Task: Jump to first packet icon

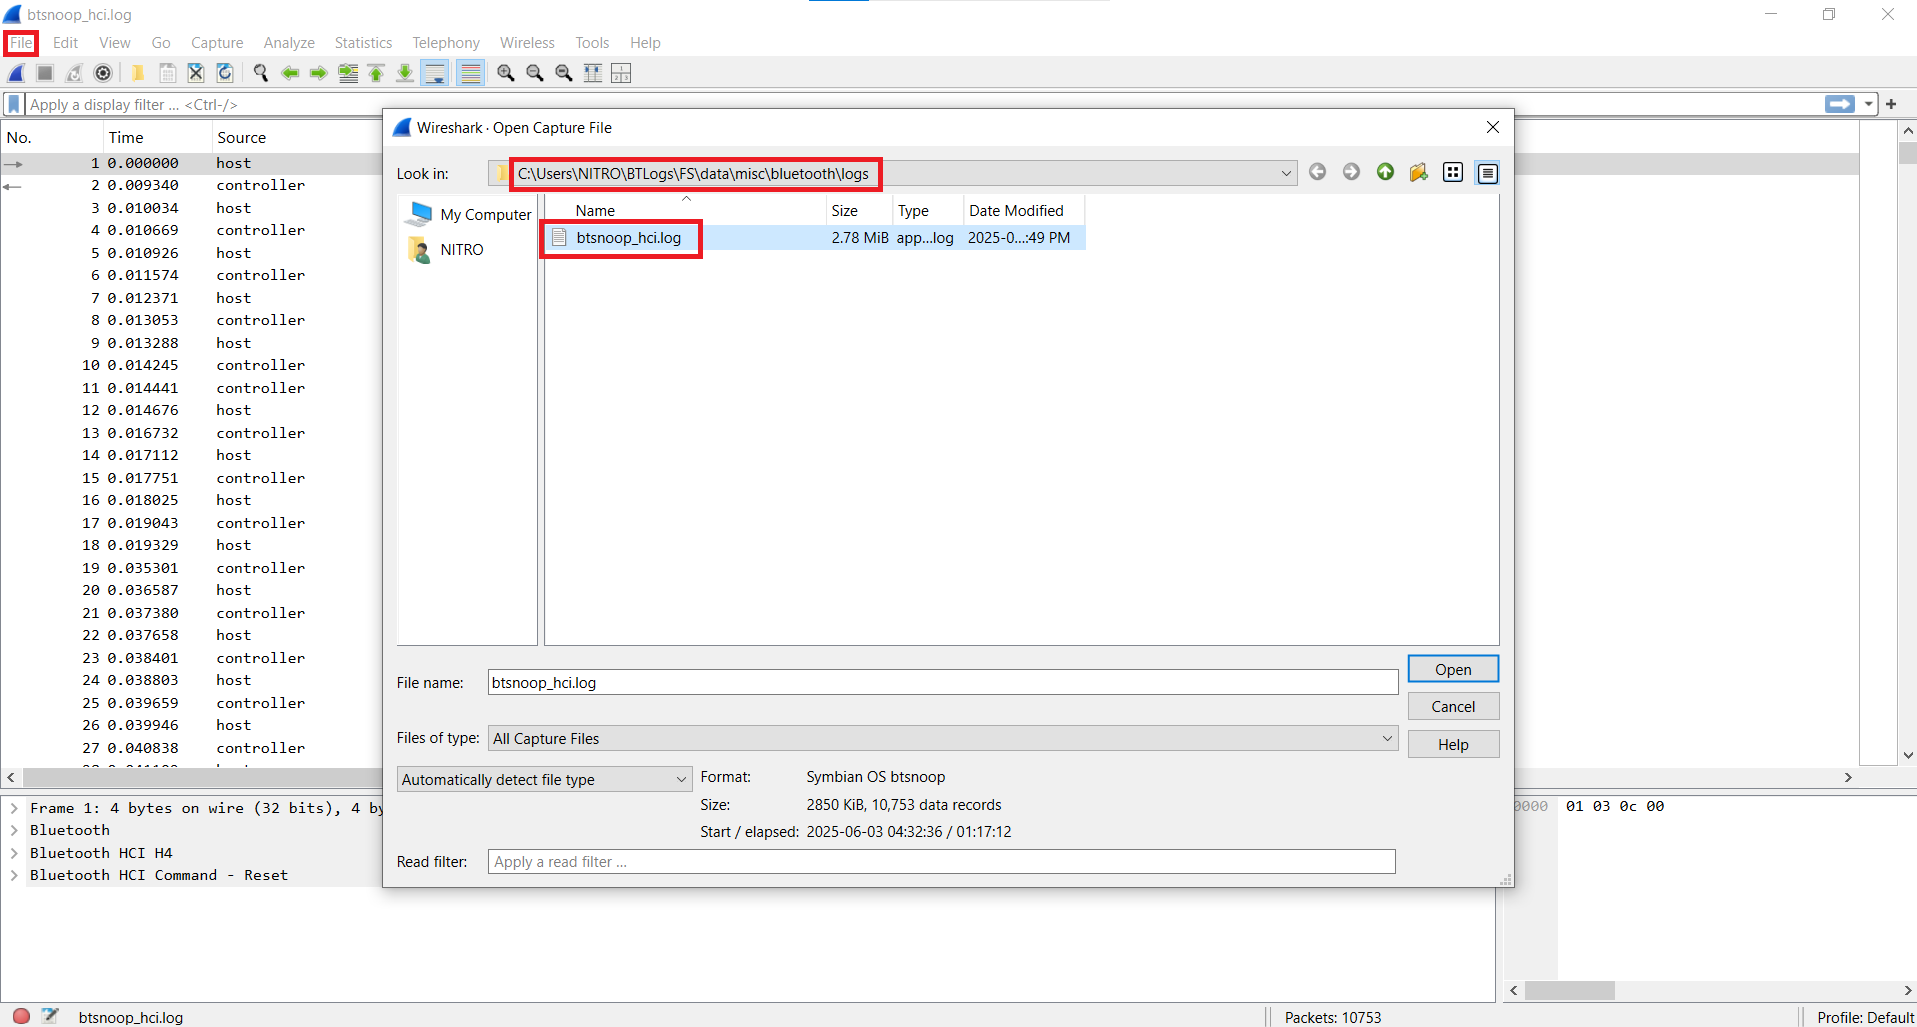Action: [x=376, y=73]
